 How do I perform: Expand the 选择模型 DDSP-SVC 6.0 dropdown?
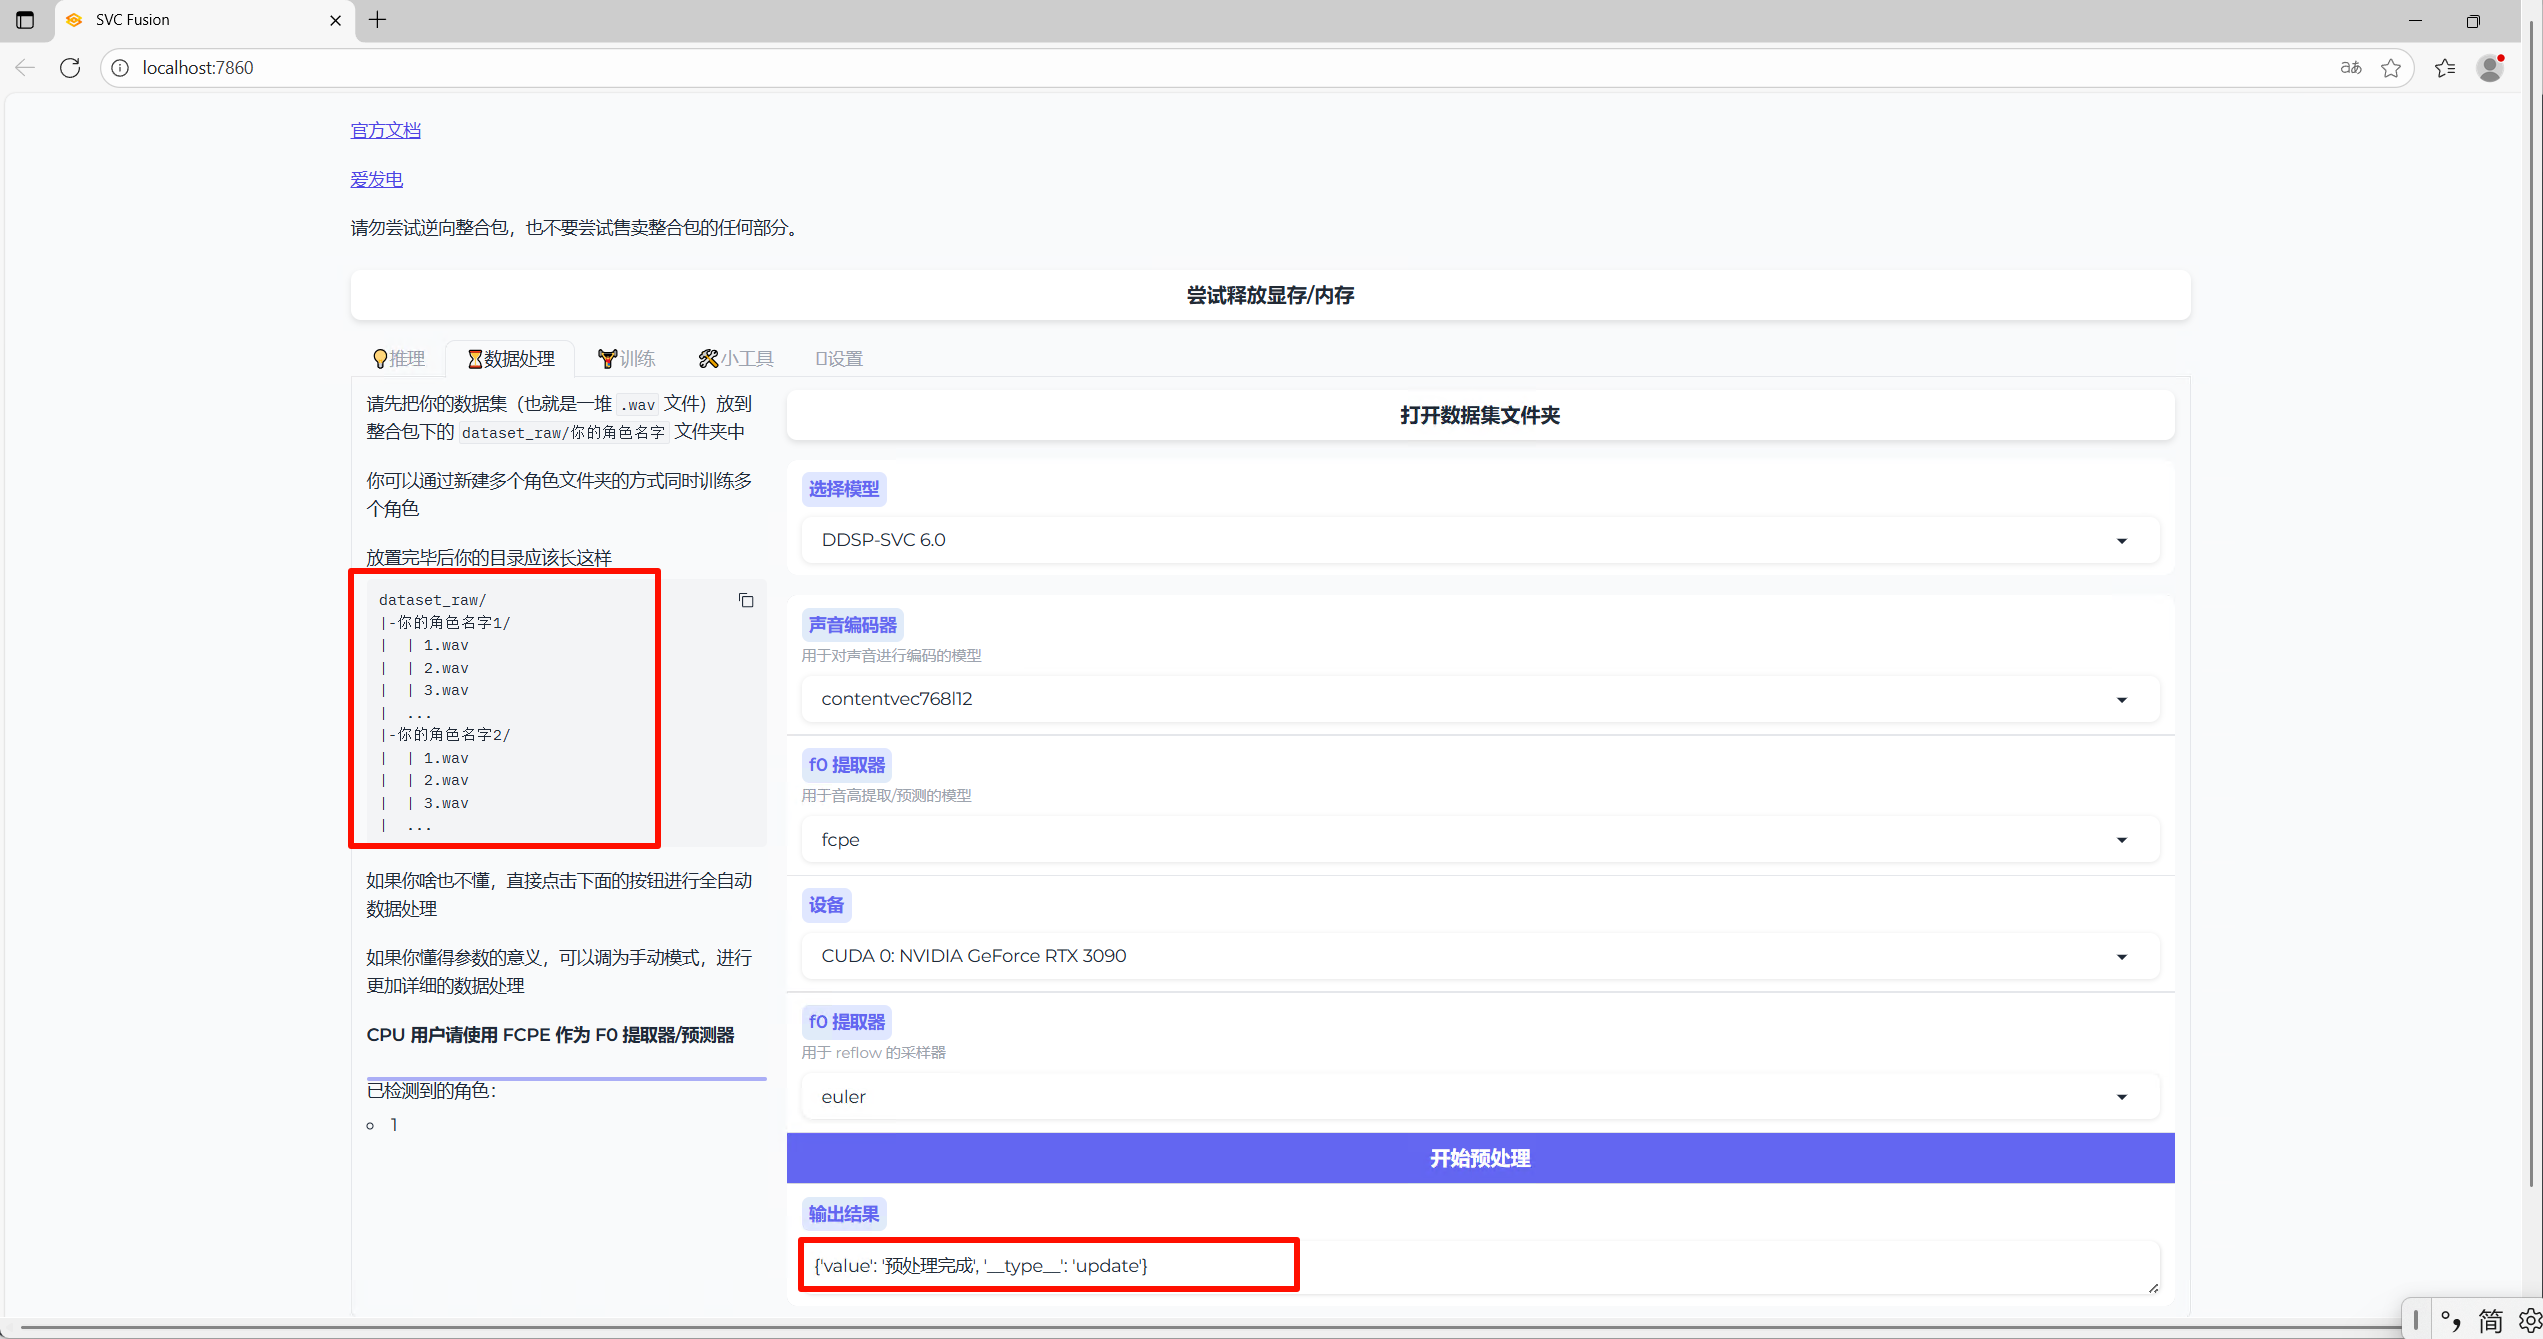pos(1479,540)
